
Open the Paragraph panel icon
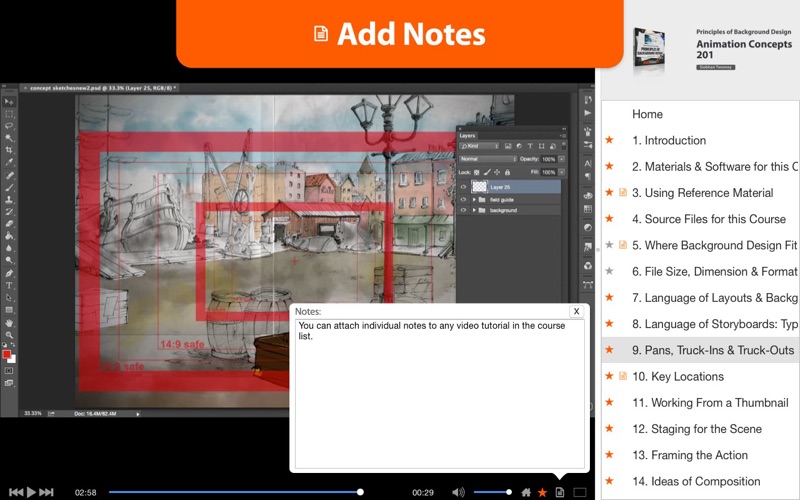click(588, 177)
